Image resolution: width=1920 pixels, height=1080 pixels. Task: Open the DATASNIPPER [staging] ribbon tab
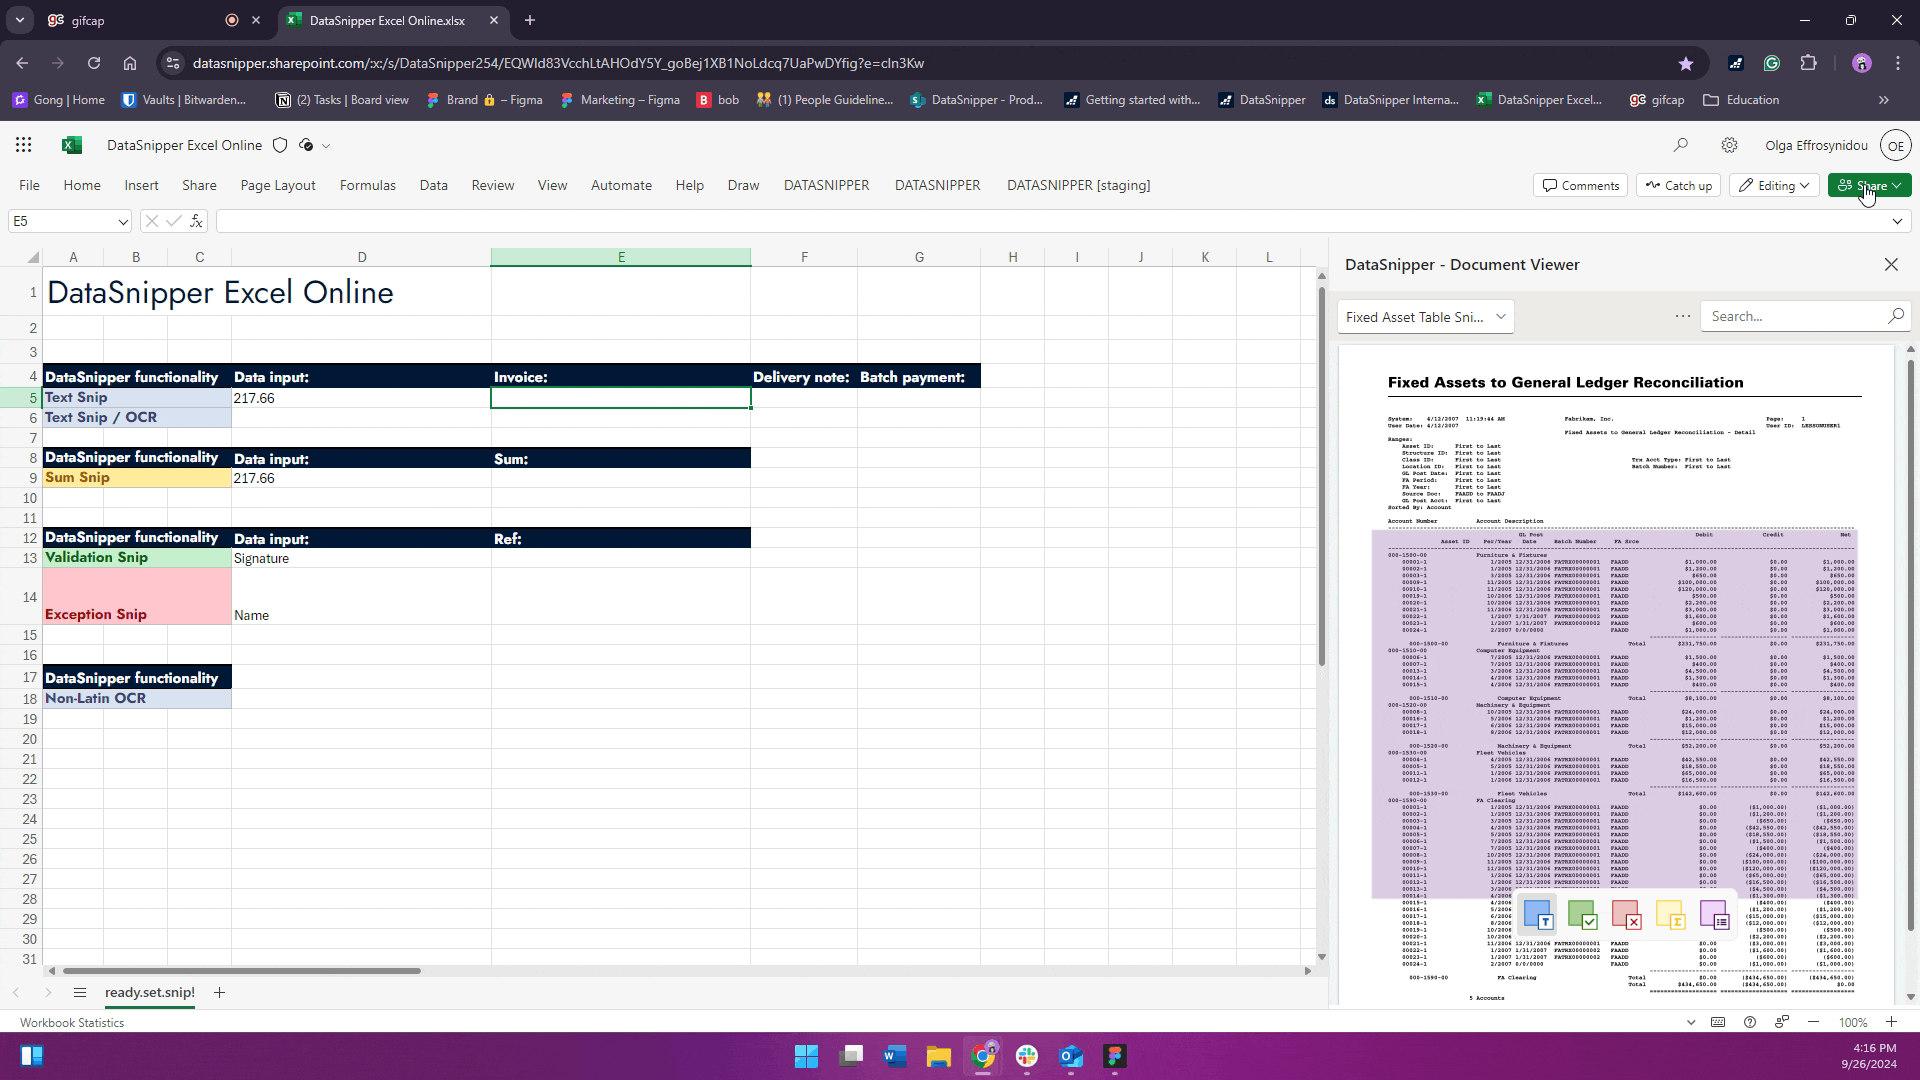tap(1078, 185)
